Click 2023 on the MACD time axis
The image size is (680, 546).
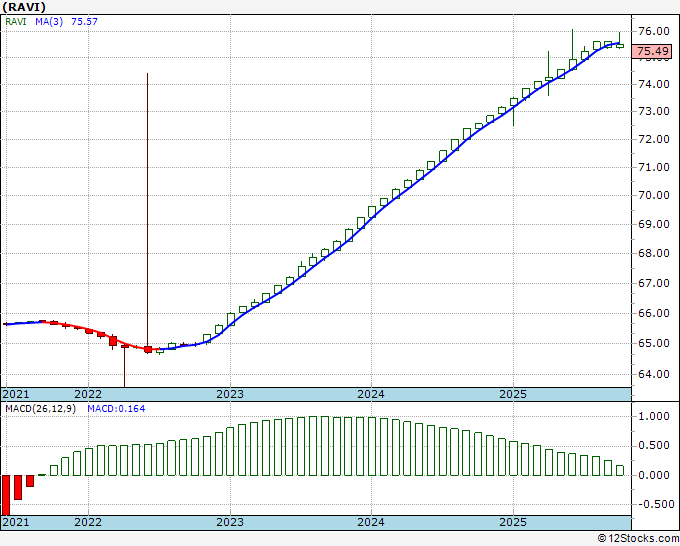click(230, 522)
